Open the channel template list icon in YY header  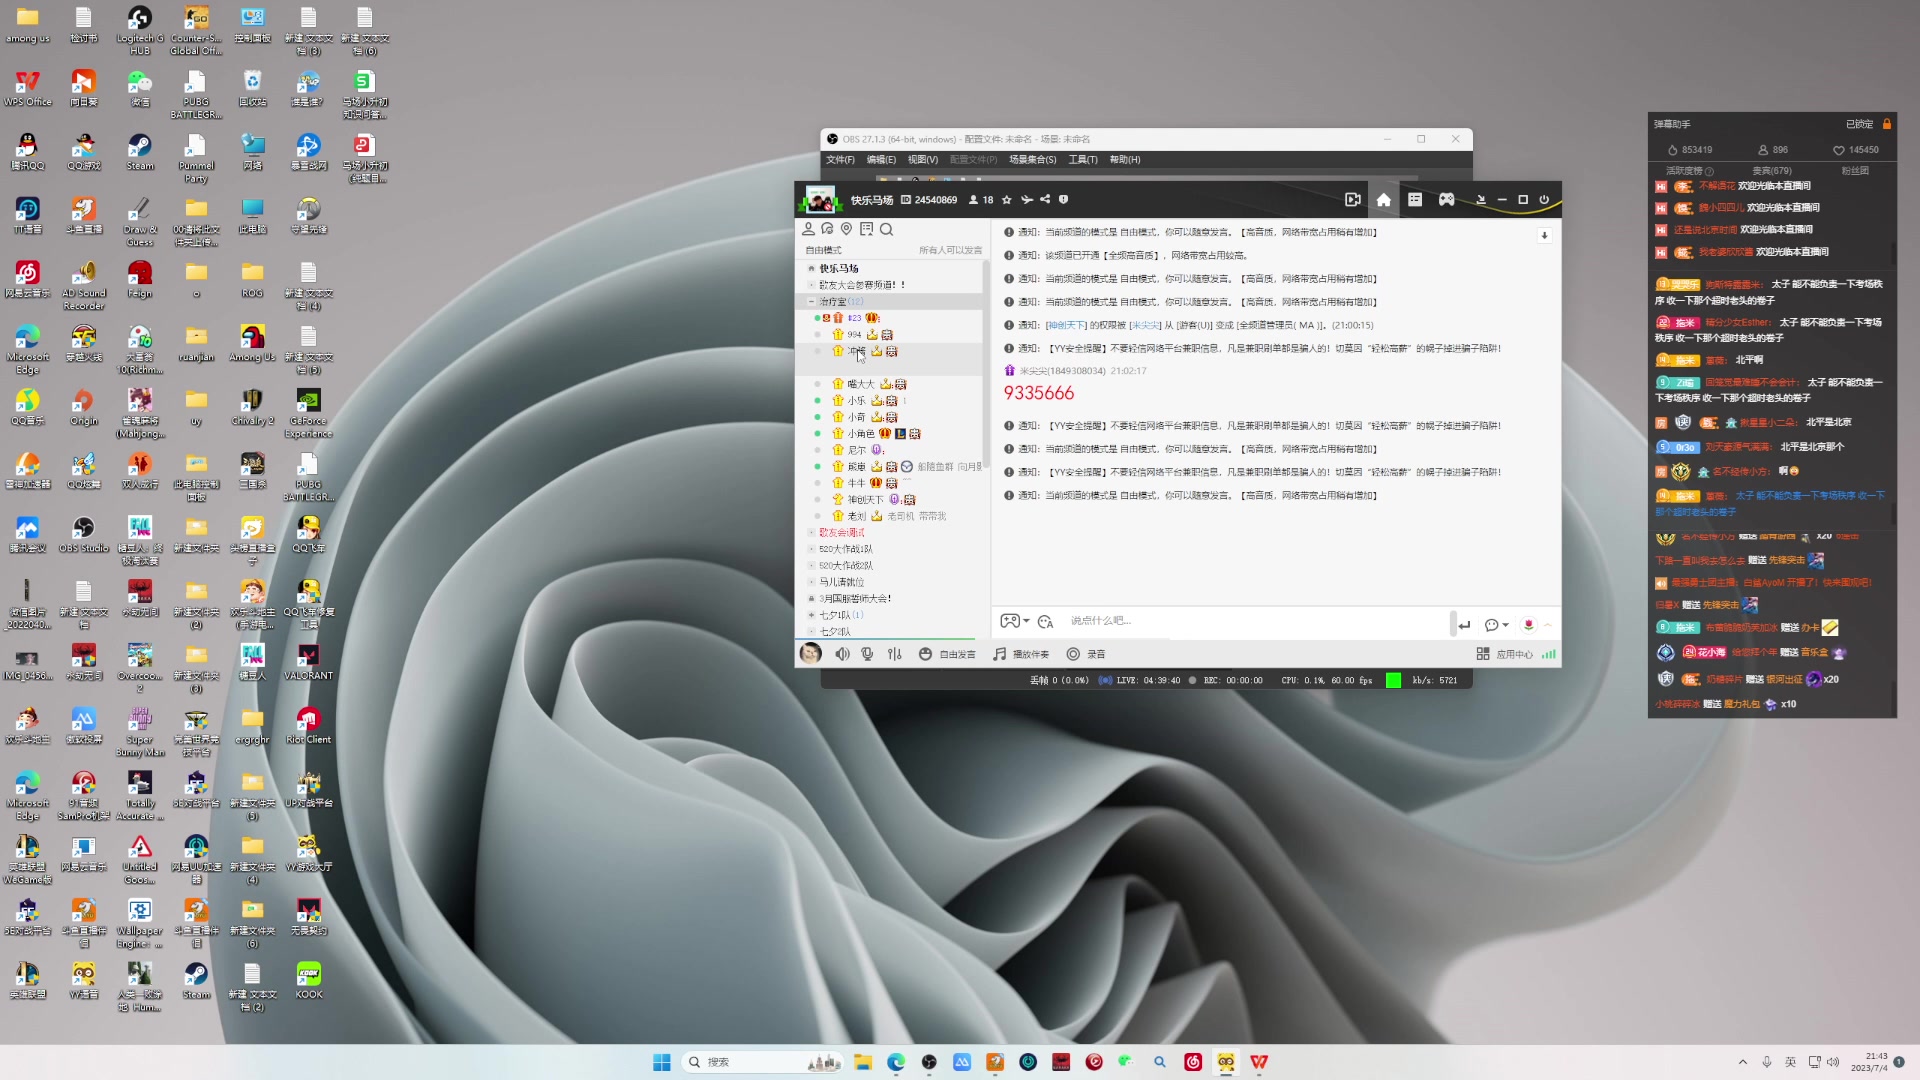pyautogui.click(x=1415, y=200)
